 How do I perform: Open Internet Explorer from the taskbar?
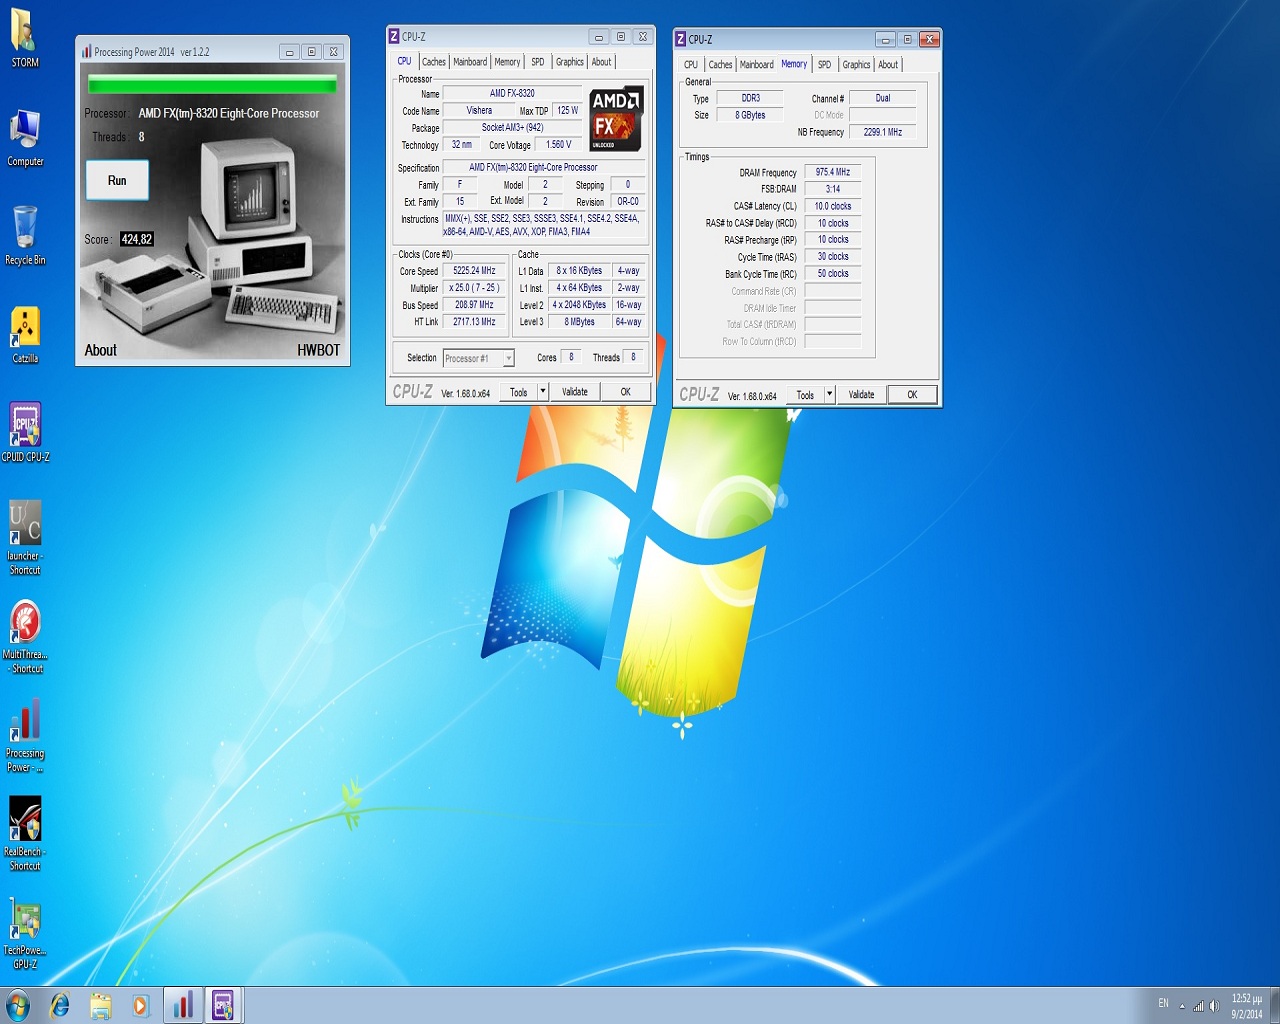60,1005
